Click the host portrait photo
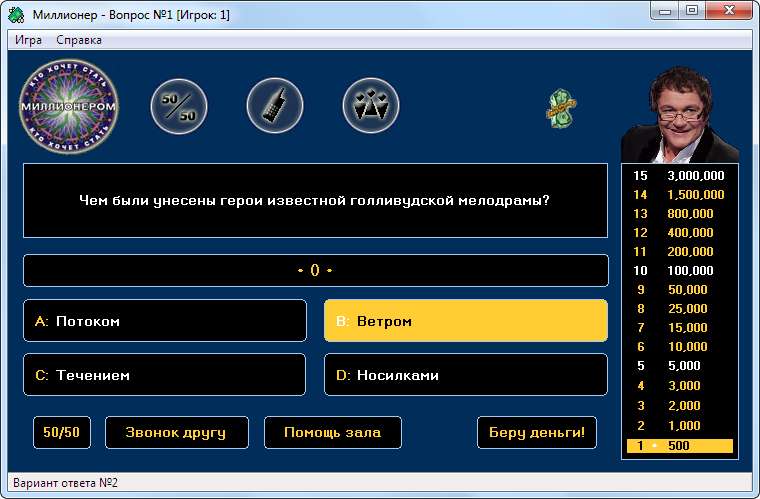Screen dimensions: 760x499 coord(680,114)
